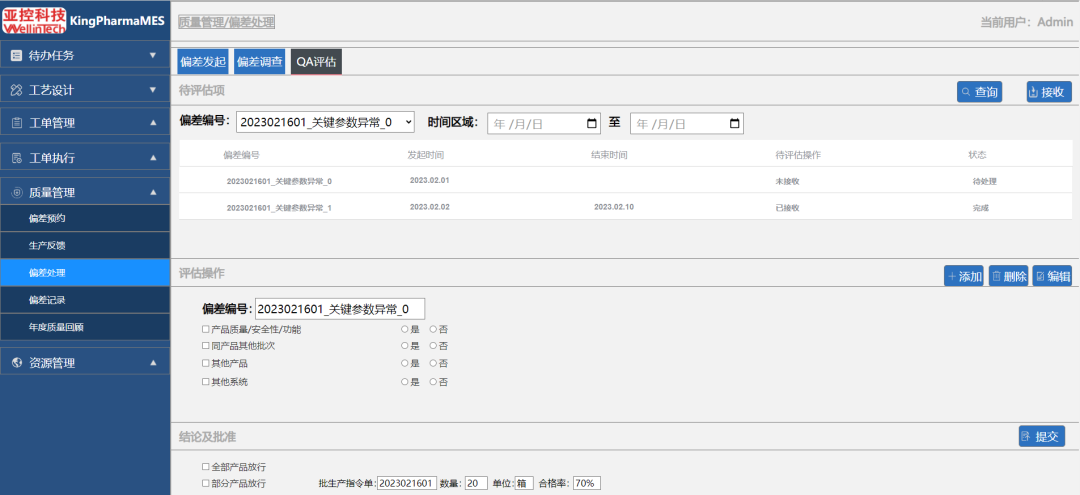This screenshot has height=495, width=1080.
Task: Click the 质量管理 circle icon
Action: (x=17, y=193)
